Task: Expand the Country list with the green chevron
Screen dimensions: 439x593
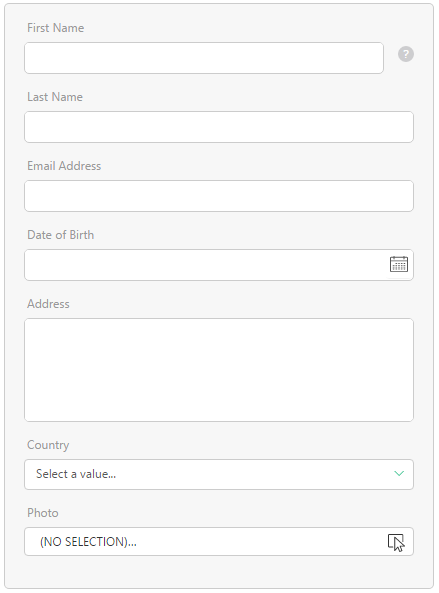Action: tap(399, 473)
